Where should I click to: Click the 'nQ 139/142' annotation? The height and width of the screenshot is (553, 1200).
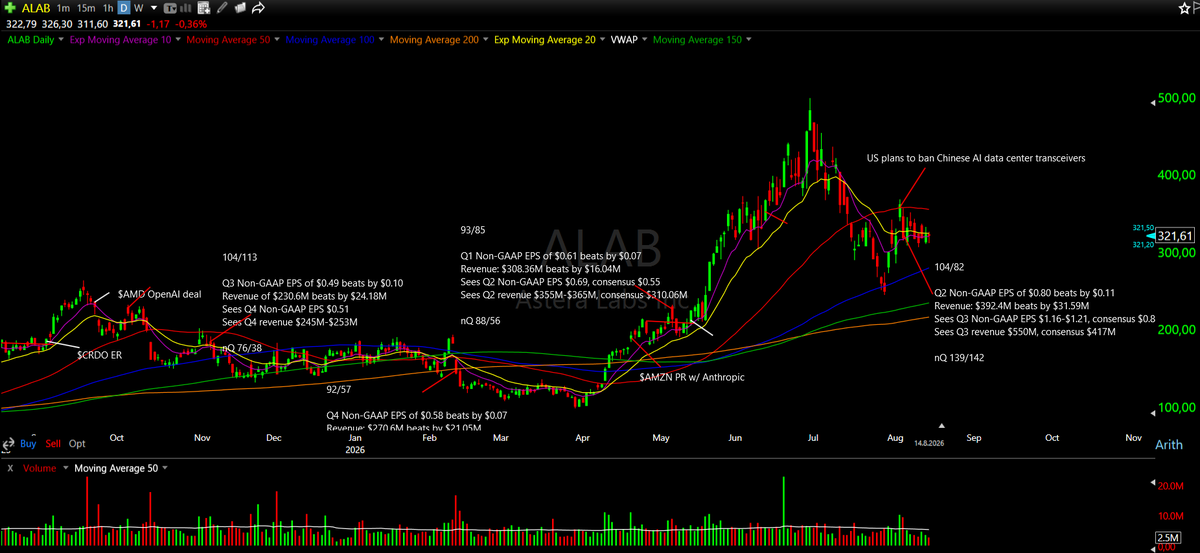[x=961, y=357]
